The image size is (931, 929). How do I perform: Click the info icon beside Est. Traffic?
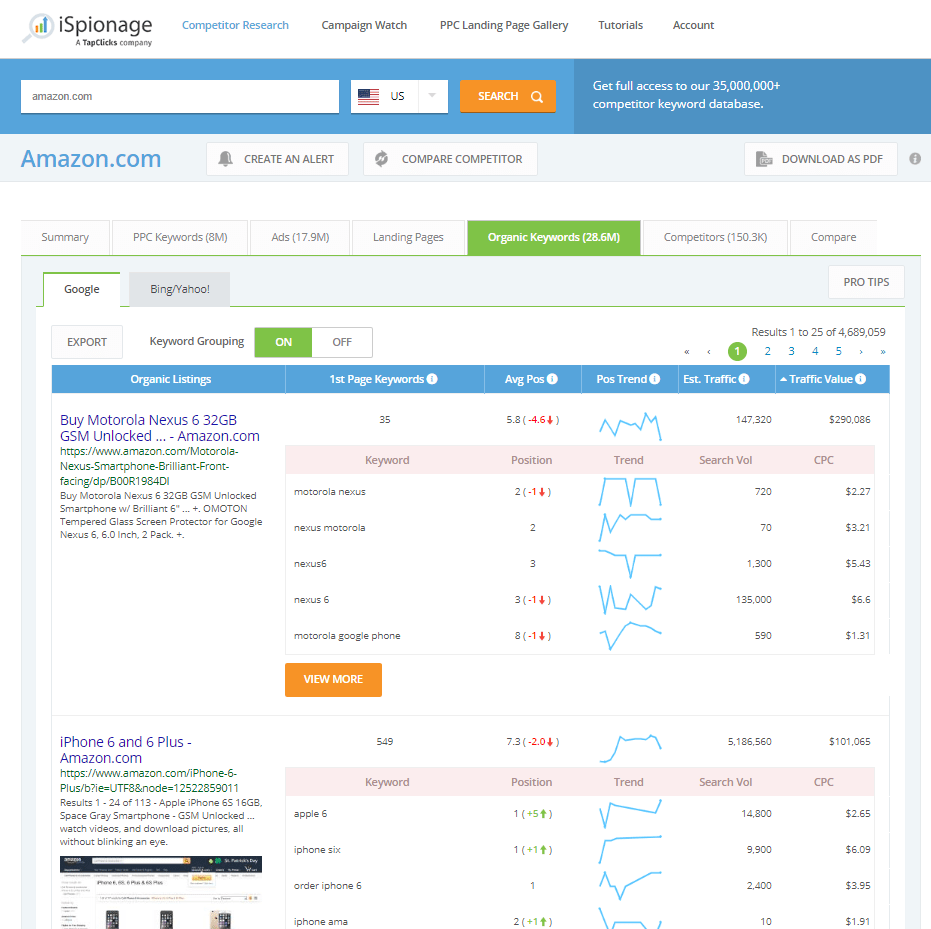coord(744,379)
